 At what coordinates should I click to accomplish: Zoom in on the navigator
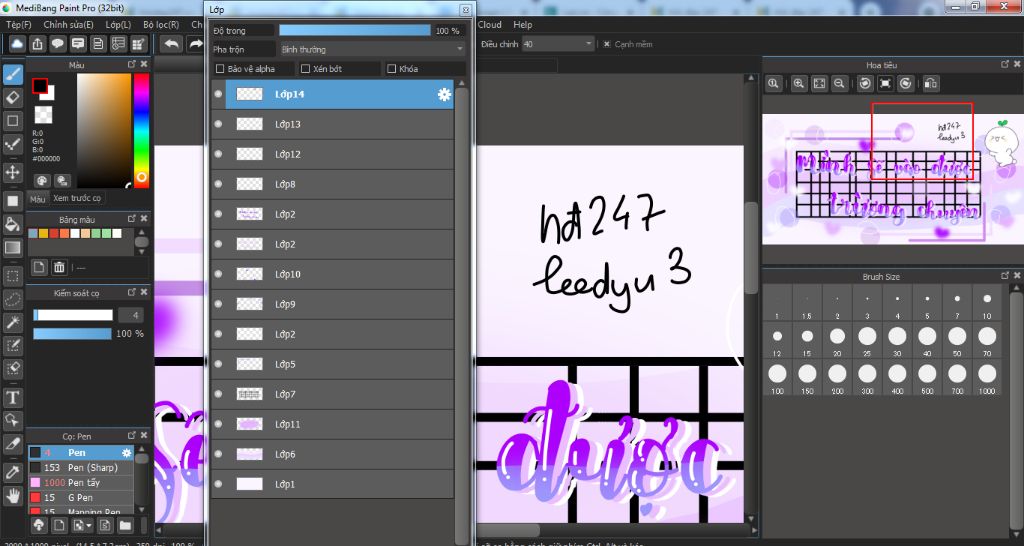coord(798,83)
